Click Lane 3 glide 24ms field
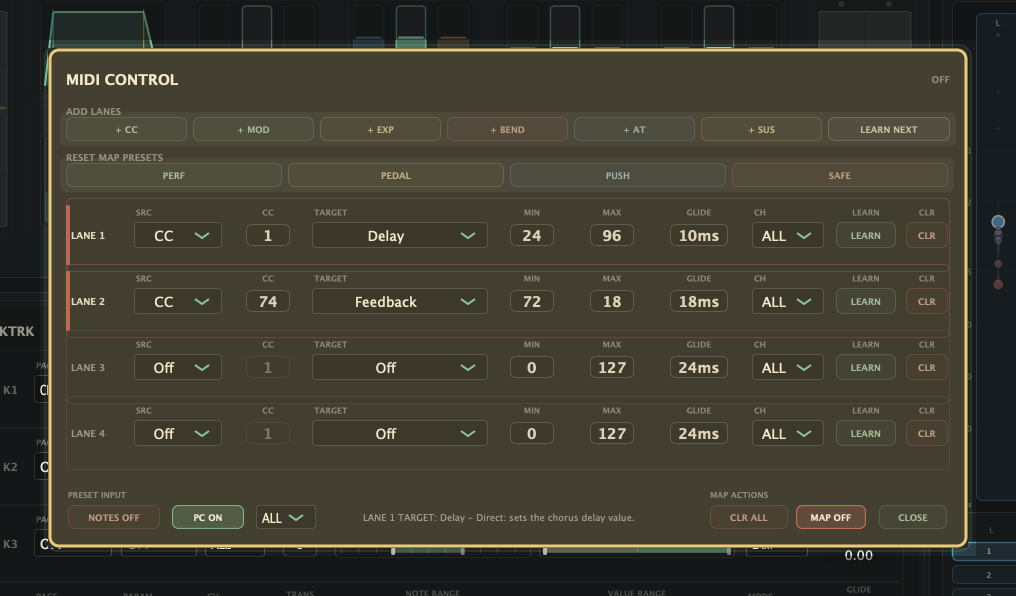Viewport: 1016px width, 596px height. point(698,367)
